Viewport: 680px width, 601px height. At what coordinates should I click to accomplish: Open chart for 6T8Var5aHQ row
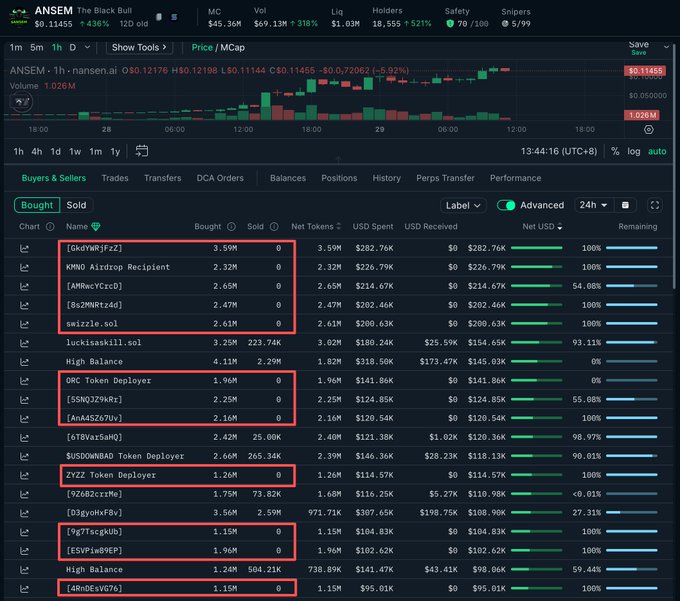click(x=24, y=438)
